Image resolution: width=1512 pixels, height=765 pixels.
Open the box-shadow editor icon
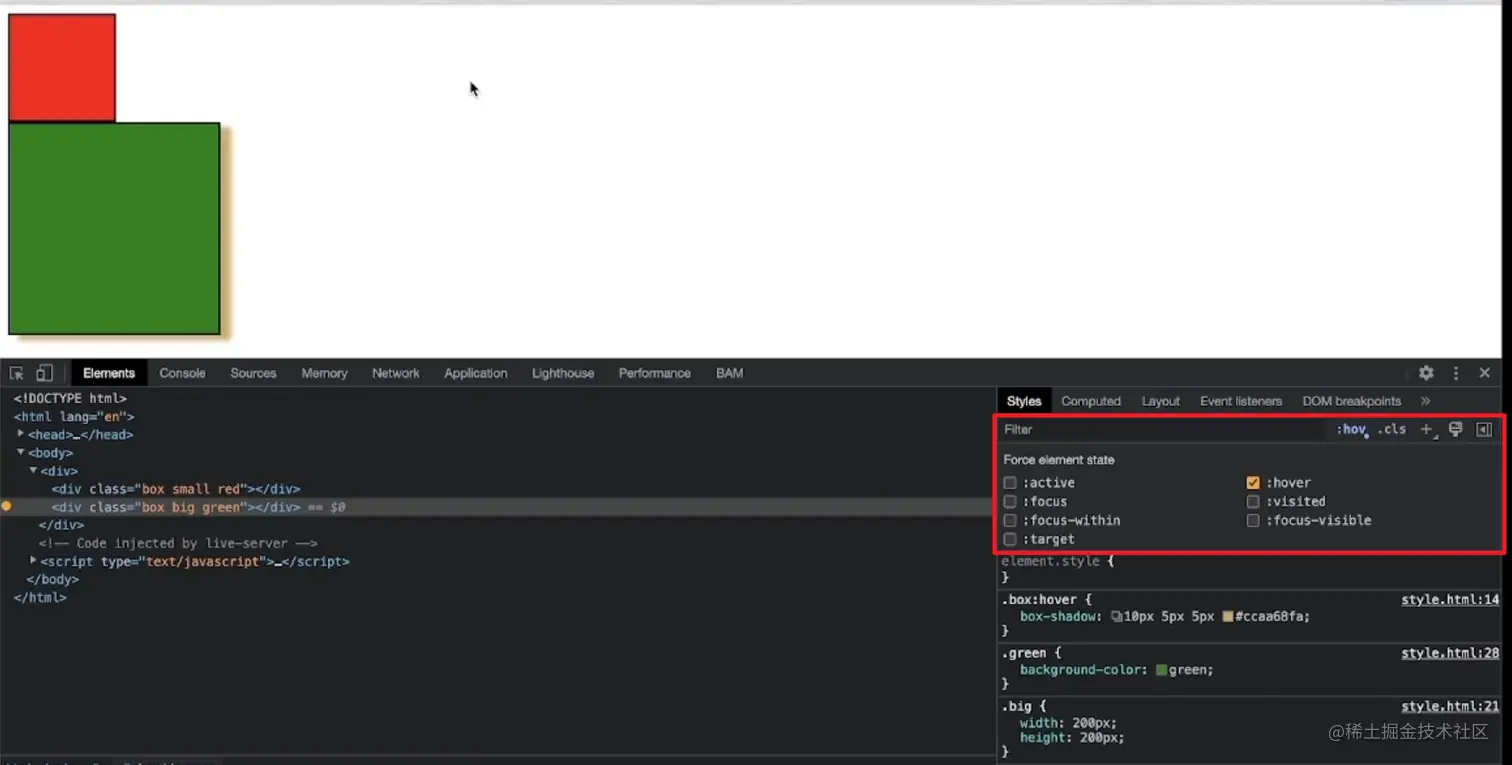coord(1116,617)
